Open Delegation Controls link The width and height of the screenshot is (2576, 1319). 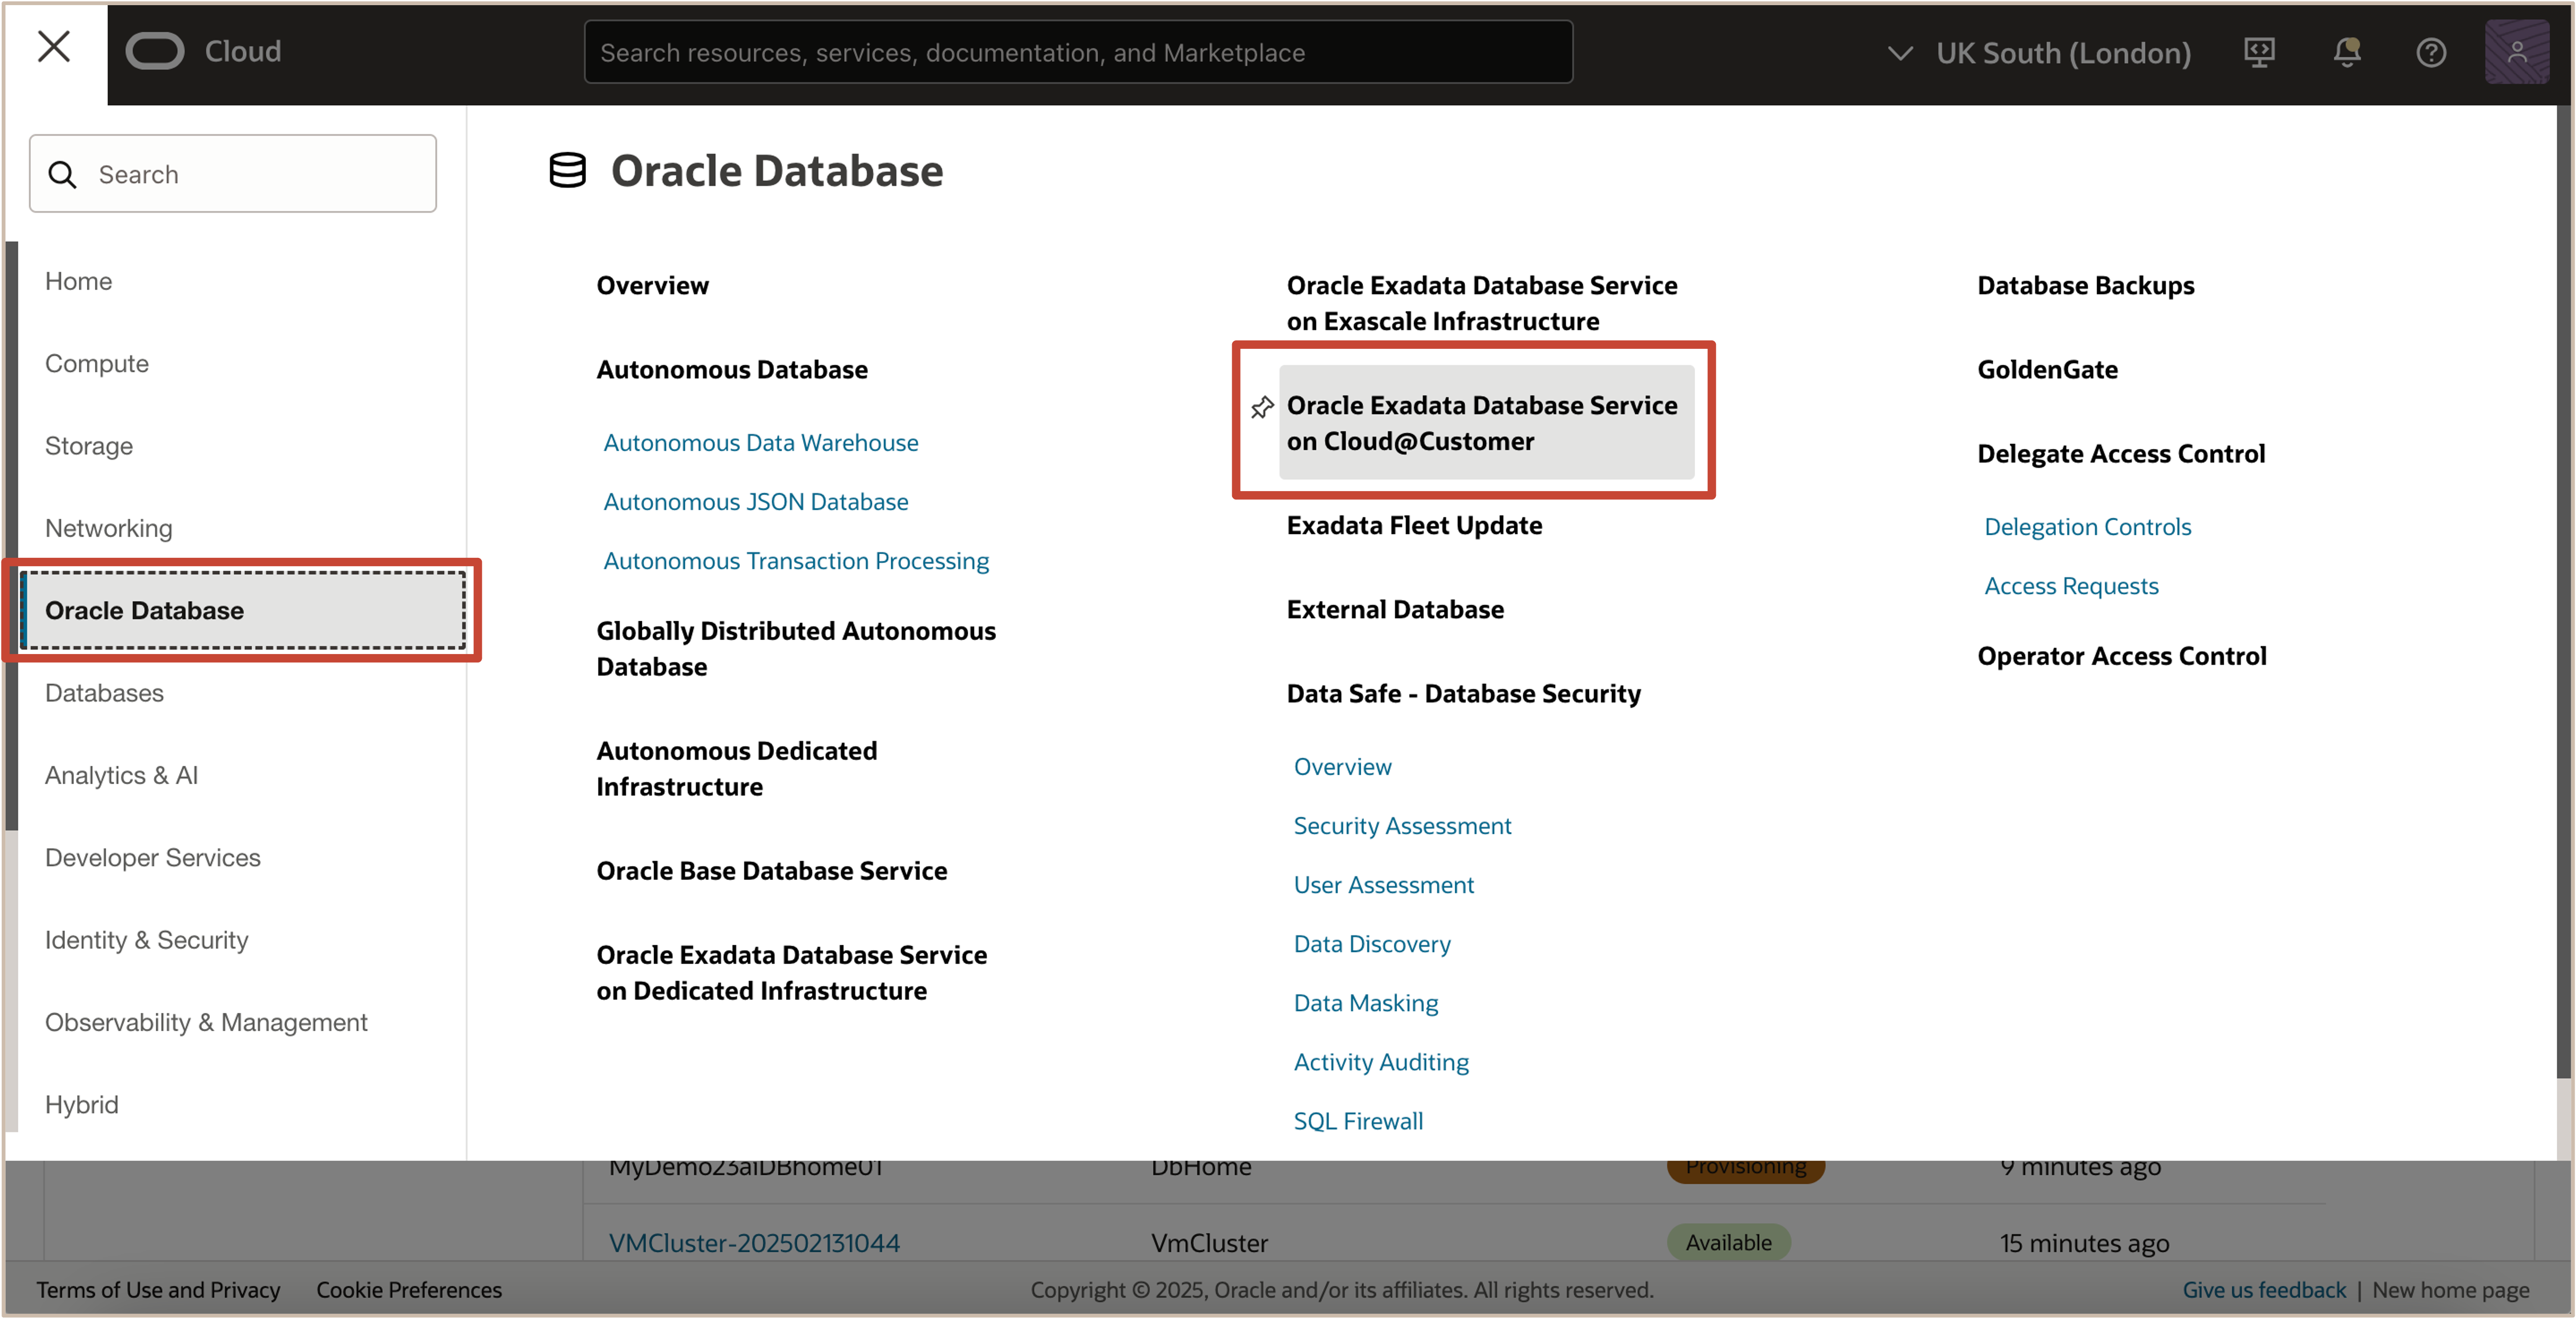(x=2087, y=527)
